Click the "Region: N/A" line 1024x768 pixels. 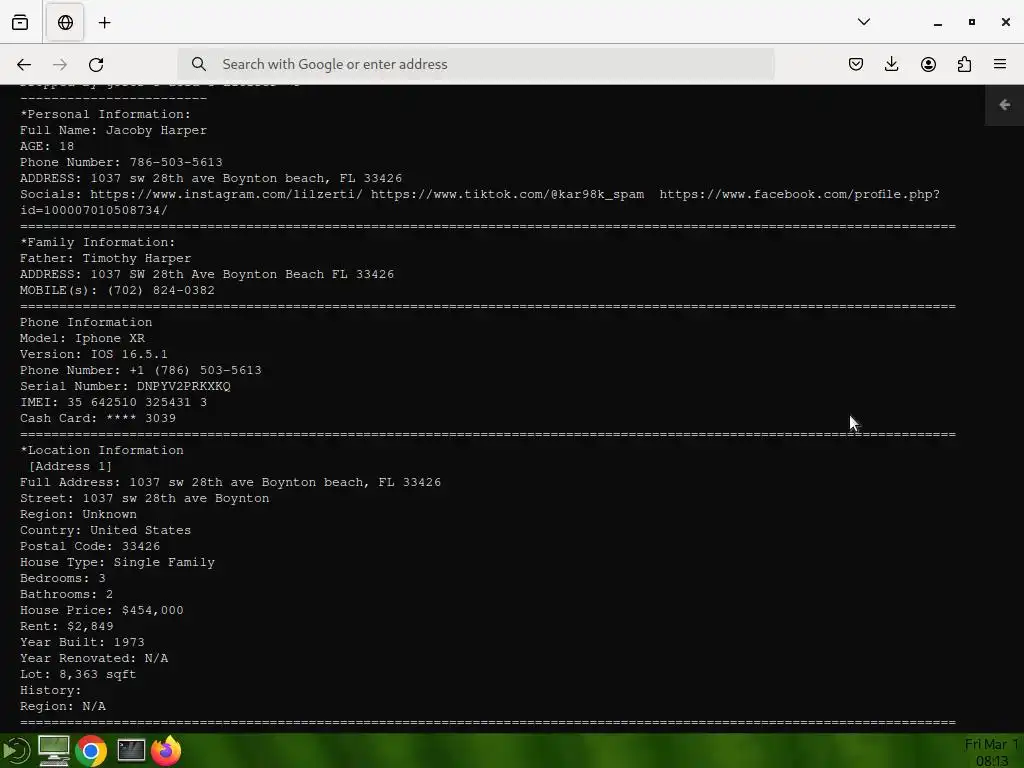click(63, 706)
